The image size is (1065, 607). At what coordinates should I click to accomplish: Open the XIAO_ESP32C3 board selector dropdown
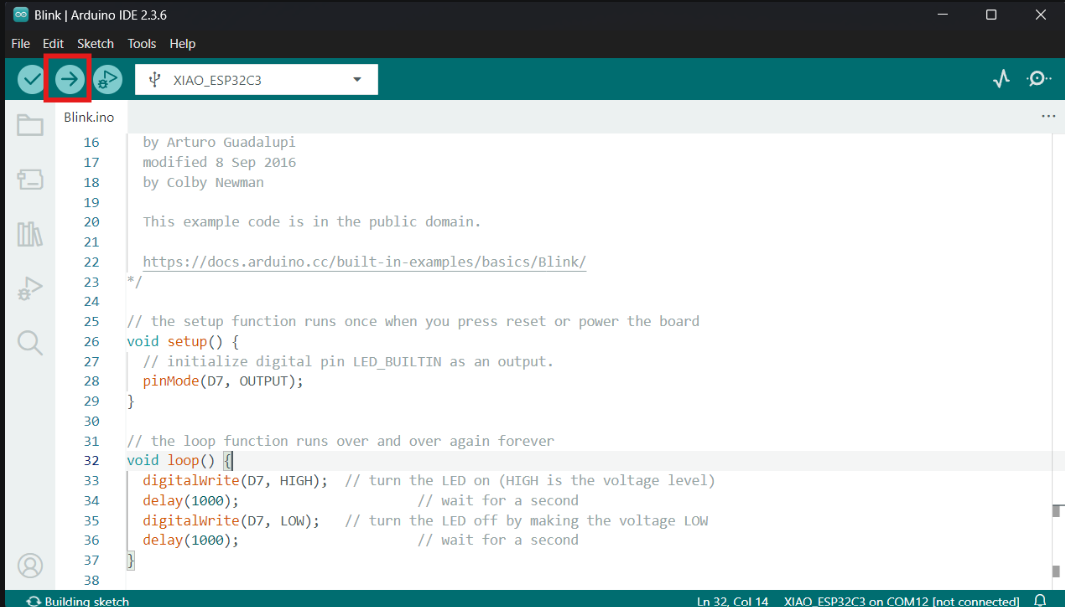click(x=256, y=79)
